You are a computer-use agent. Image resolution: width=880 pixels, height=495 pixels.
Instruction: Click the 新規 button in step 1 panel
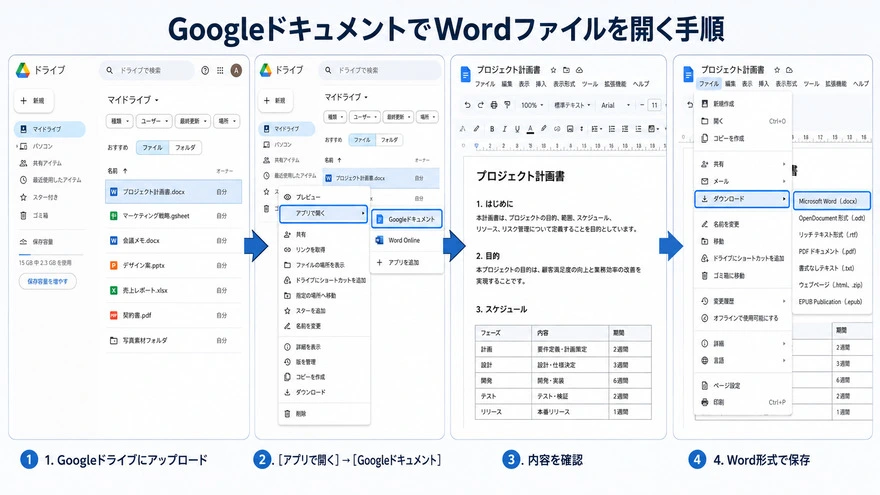point(33,101)
